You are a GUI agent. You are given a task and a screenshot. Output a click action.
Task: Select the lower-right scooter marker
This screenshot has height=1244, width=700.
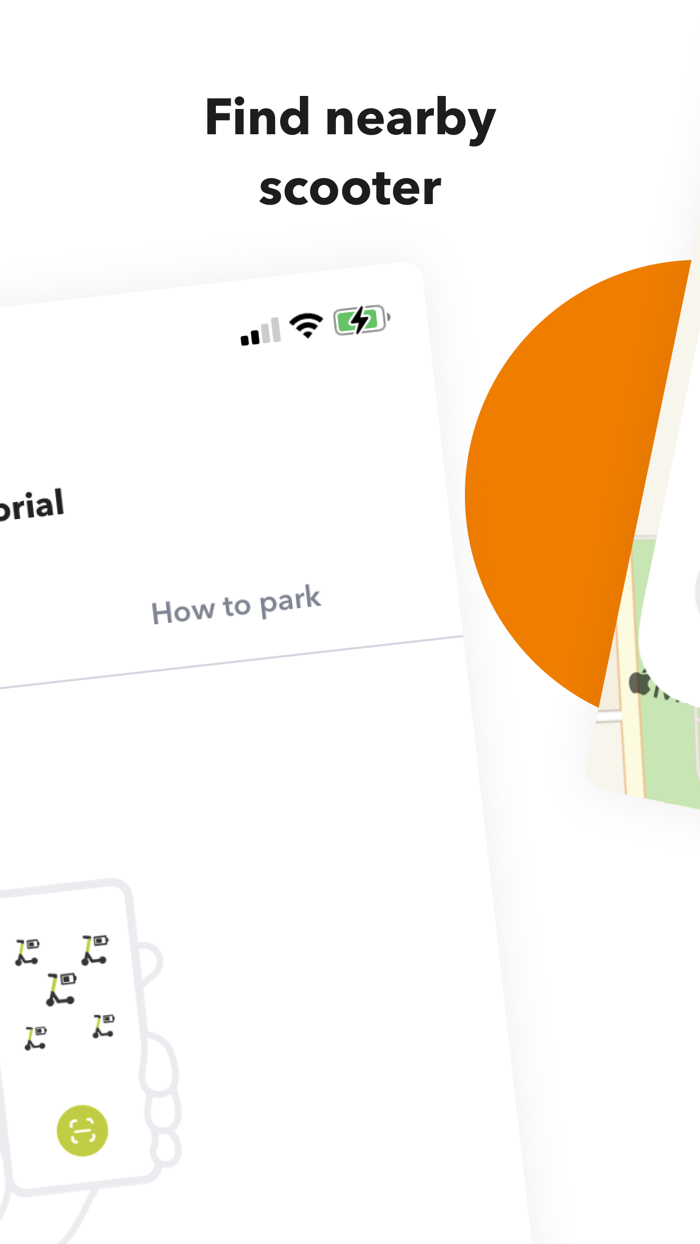click(x=103, y=1026)
